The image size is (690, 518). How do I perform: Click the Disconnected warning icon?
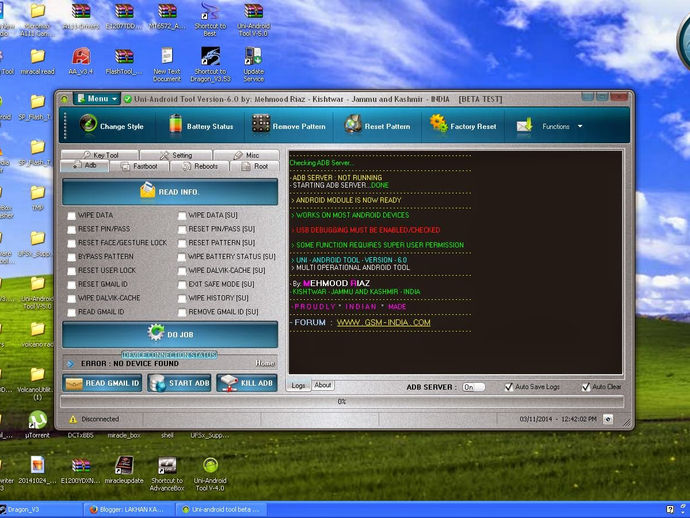(73, 419)
